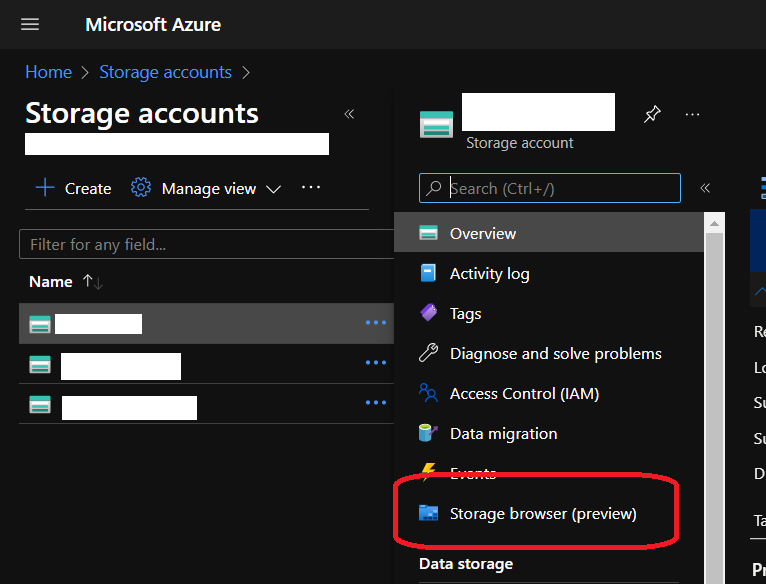This screenshot has width=766, height=584.
Task: Click the Activity log icon
Action: coord(429,273)
